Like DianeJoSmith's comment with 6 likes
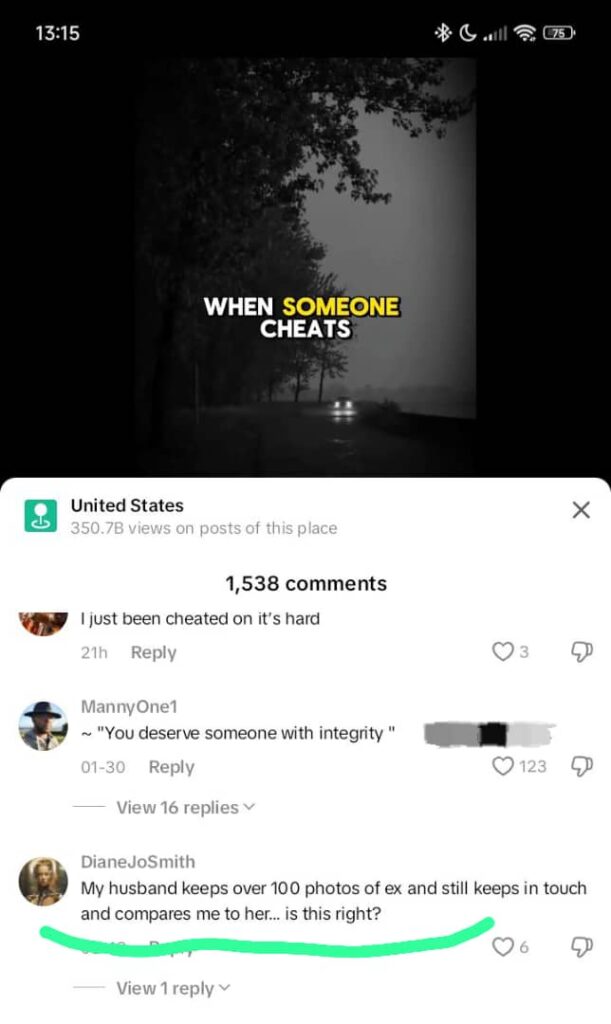The width and height of the screenshot is (611, 1024). (502, 946)
